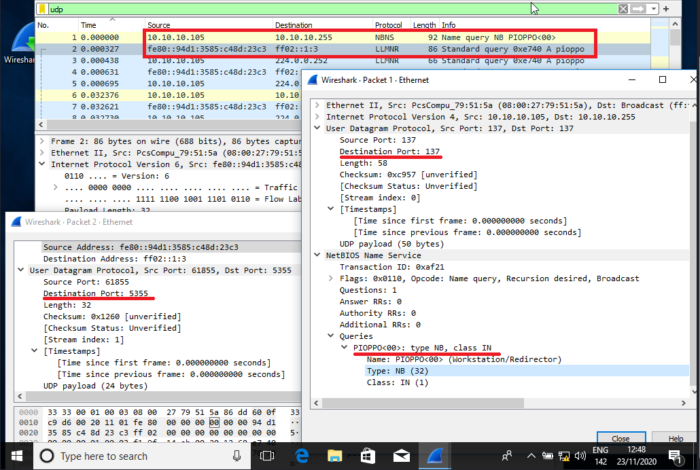
Task: Select Name: PIOPPO<00> Workstation/Redirector line
Action: pyautogui.click(x=464, y=359)
